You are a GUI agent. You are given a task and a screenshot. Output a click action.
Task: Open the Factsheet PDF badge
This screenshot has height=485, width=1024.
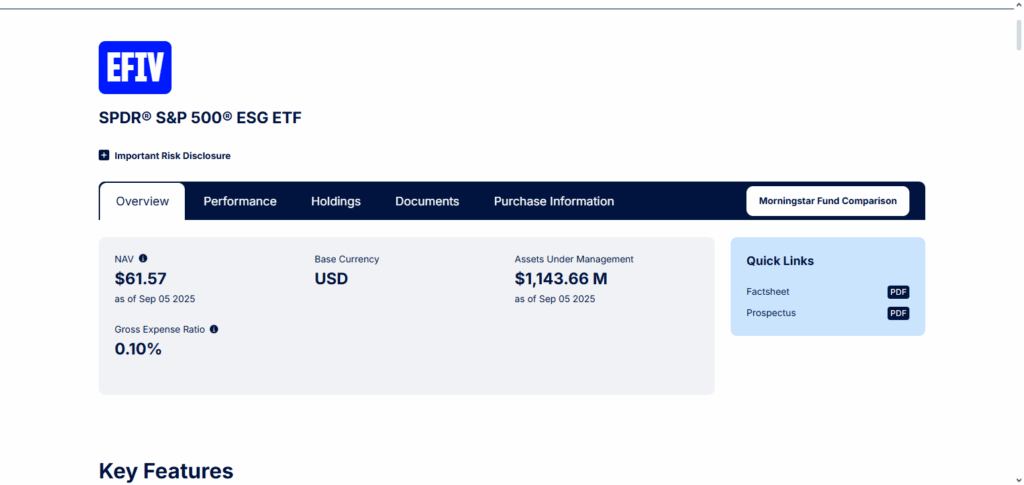pos(898,292)
